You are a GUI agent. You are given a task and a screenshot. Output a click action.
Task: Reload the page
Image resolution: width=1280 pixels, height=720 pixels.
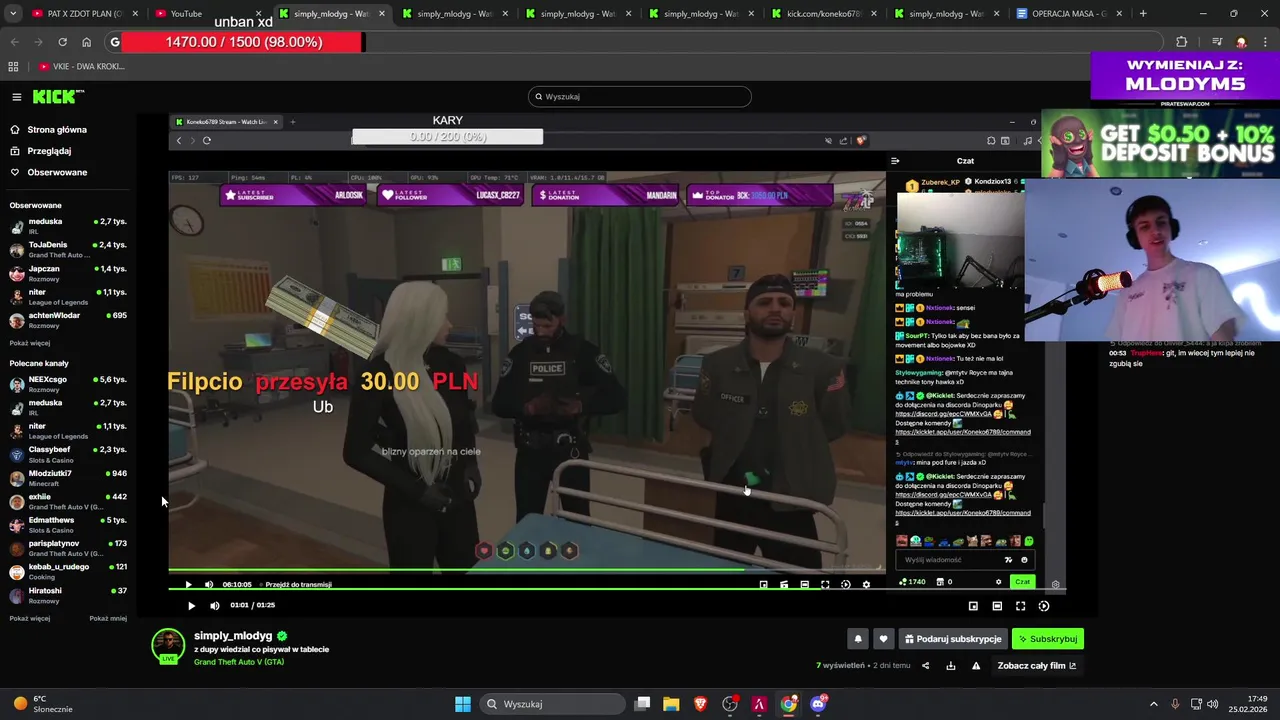pyautogui.click(x=62, y=42)
